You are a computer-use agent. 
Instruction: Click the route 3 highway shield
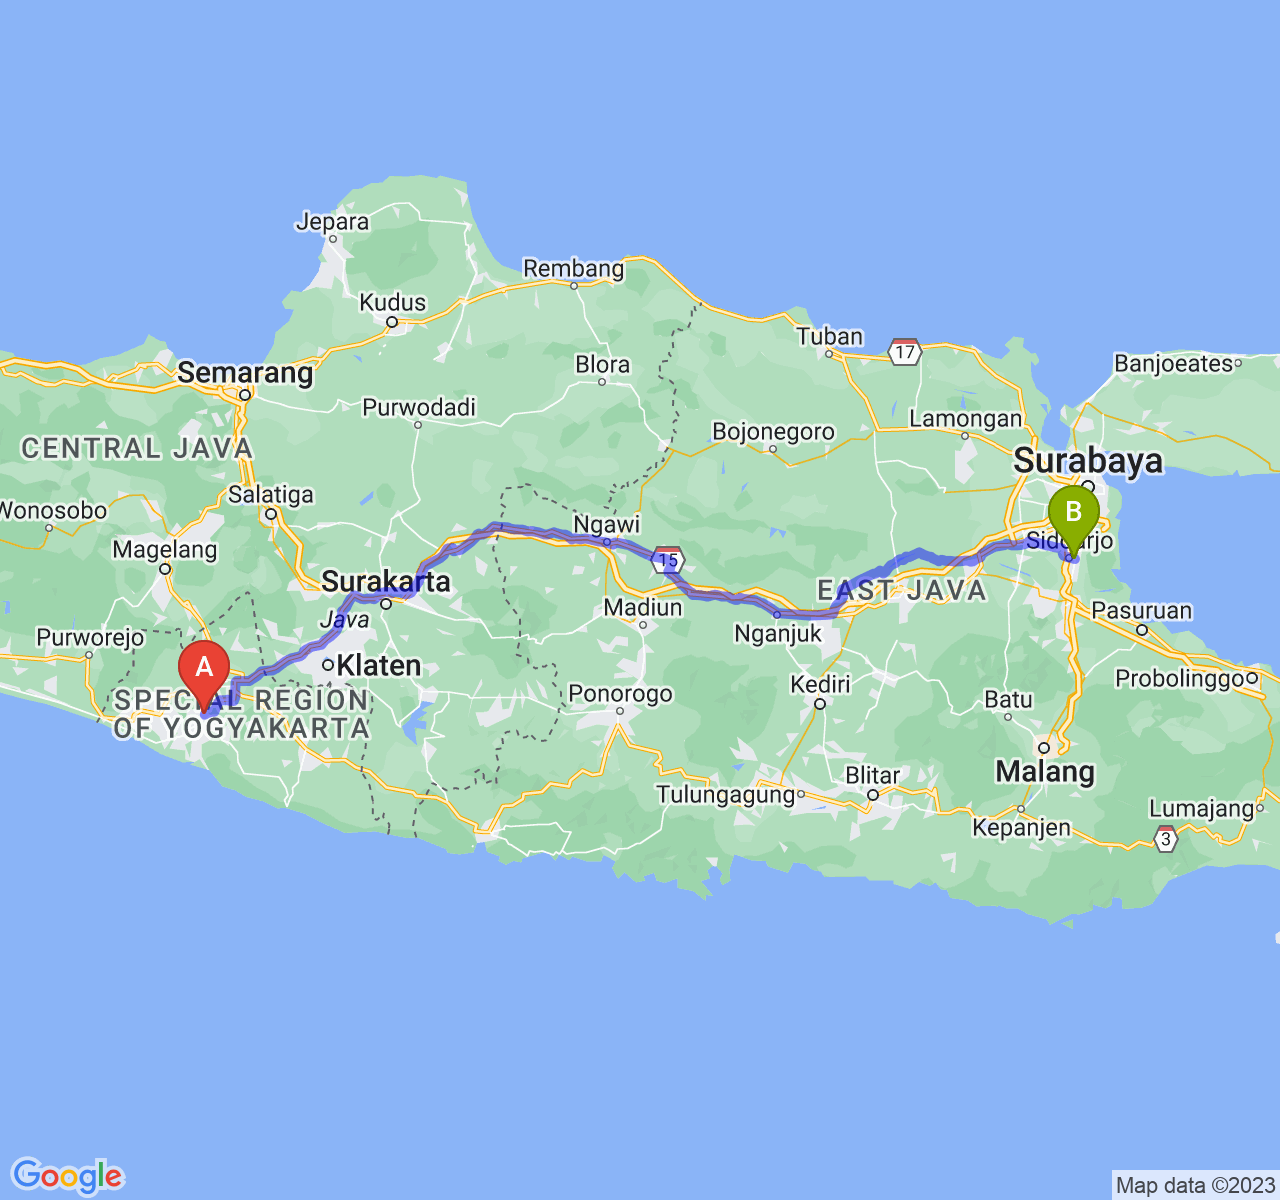click(x=1165, y=839)
